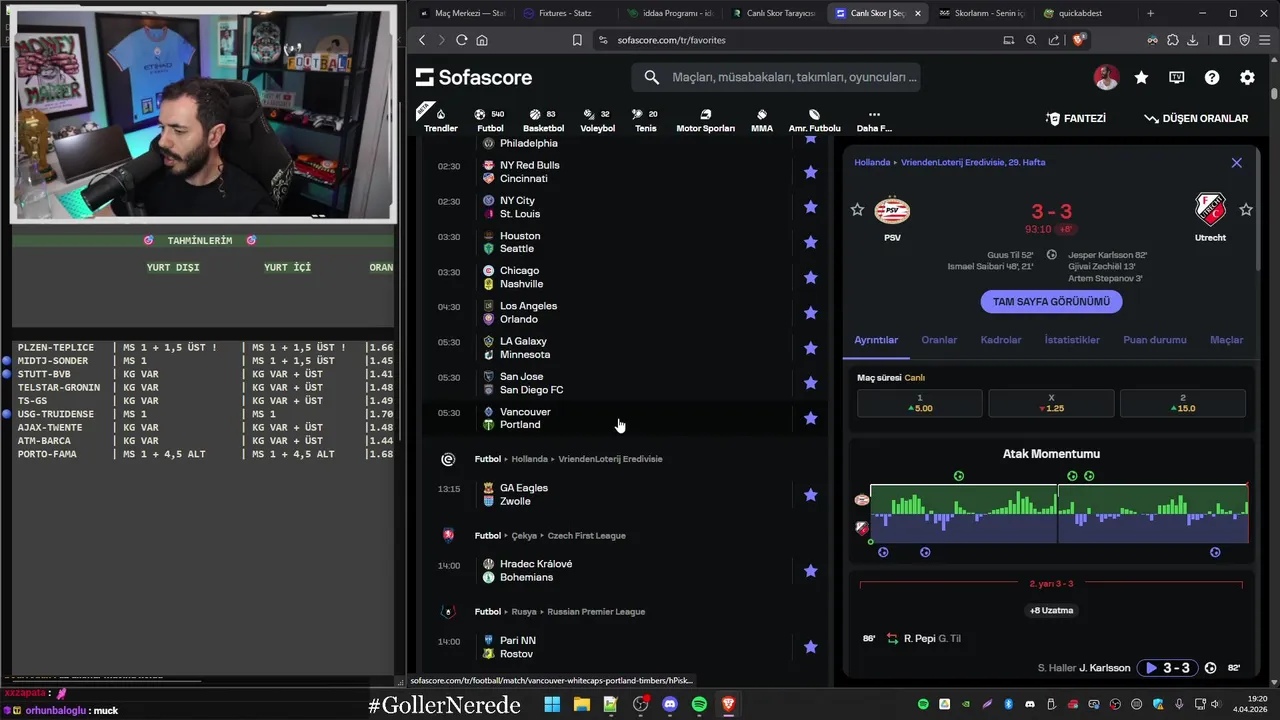1280x720 pixels.
Task: Toggle favorite star for Vancouver vs Portland
Action: tap(811, 418)
